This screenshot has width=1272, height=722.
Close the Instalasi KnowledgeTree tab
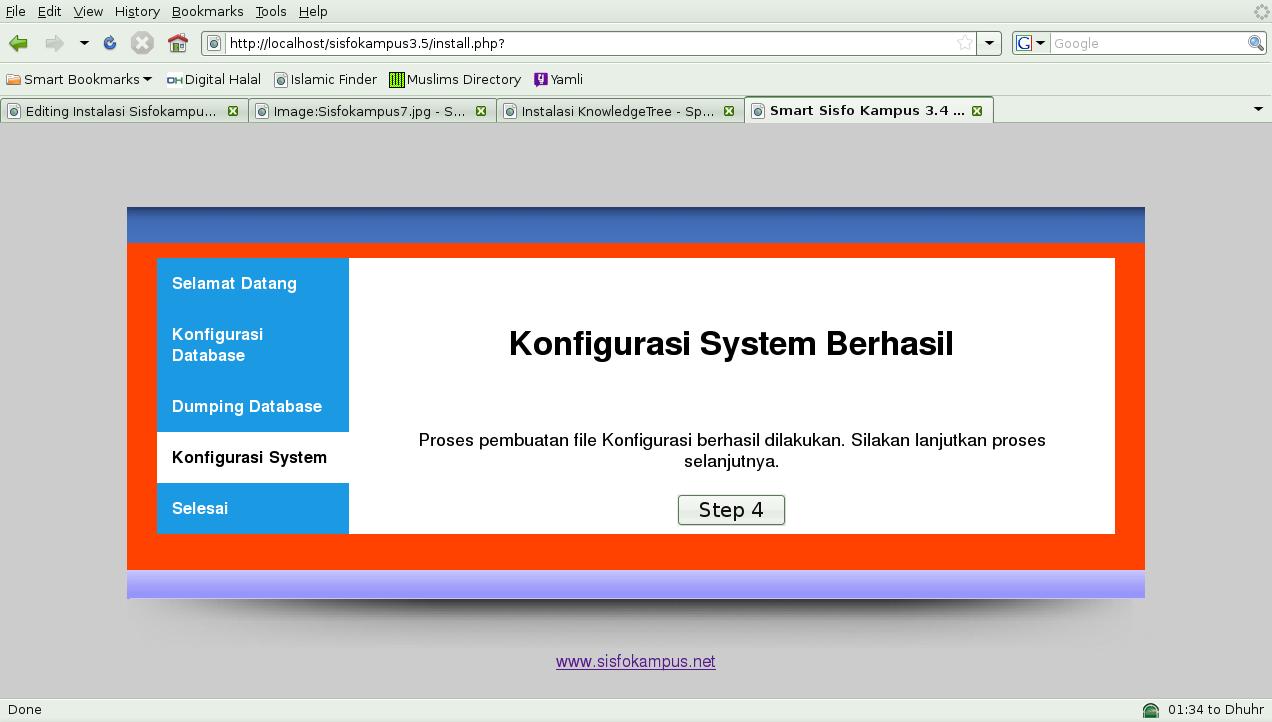[729, 111]
